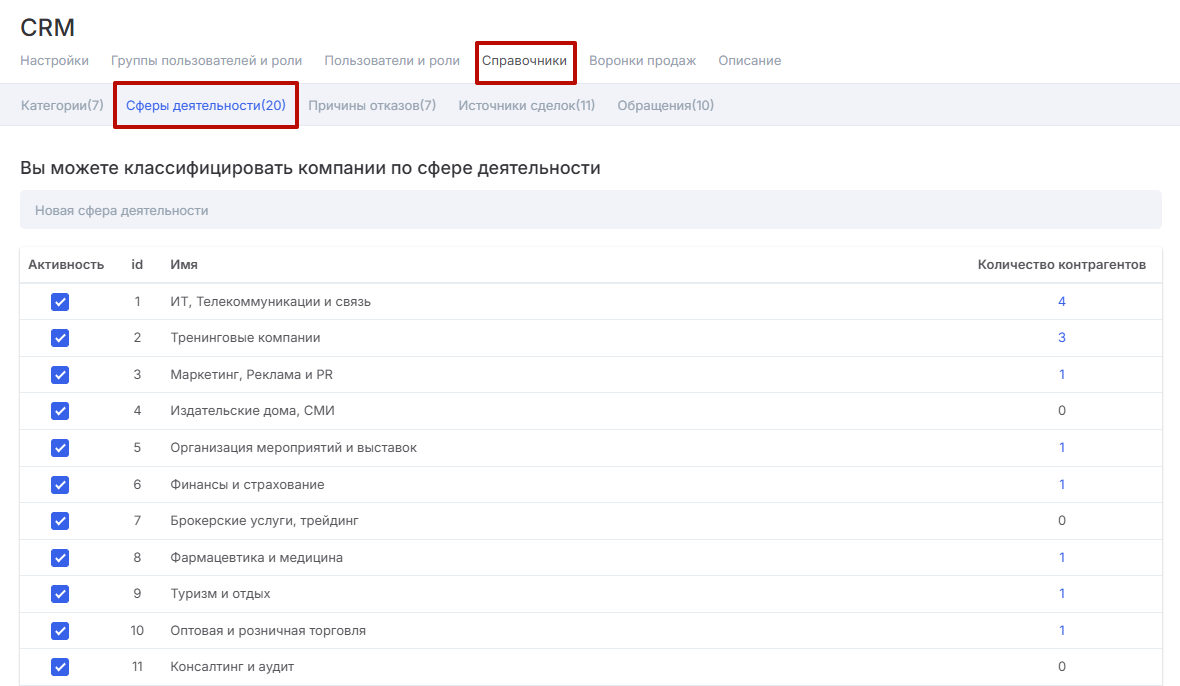This screenshot has width=1180, height=686.
Task: Toggle checkbox for Консалтинг и аудит
Action: (x=60, y=667)
